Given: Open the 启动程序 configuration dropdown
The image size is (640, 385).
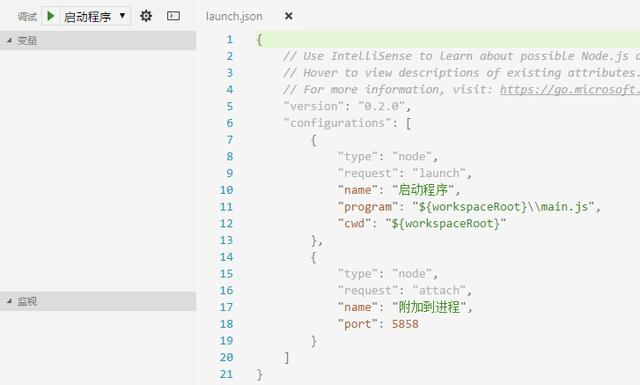Looking at the screenshot, I should 95,16.
